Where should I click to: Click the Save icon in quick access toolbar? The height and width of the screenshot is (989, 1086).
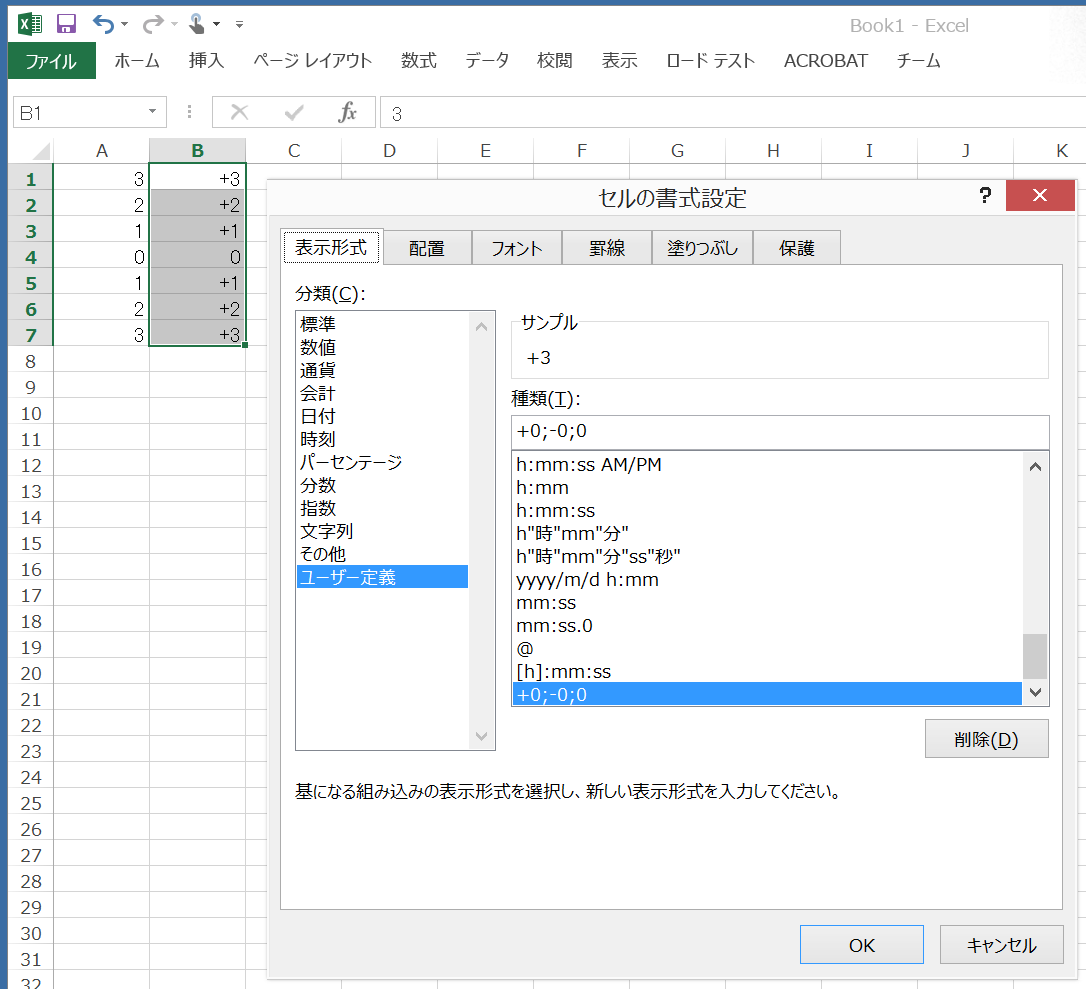[66, 24]
